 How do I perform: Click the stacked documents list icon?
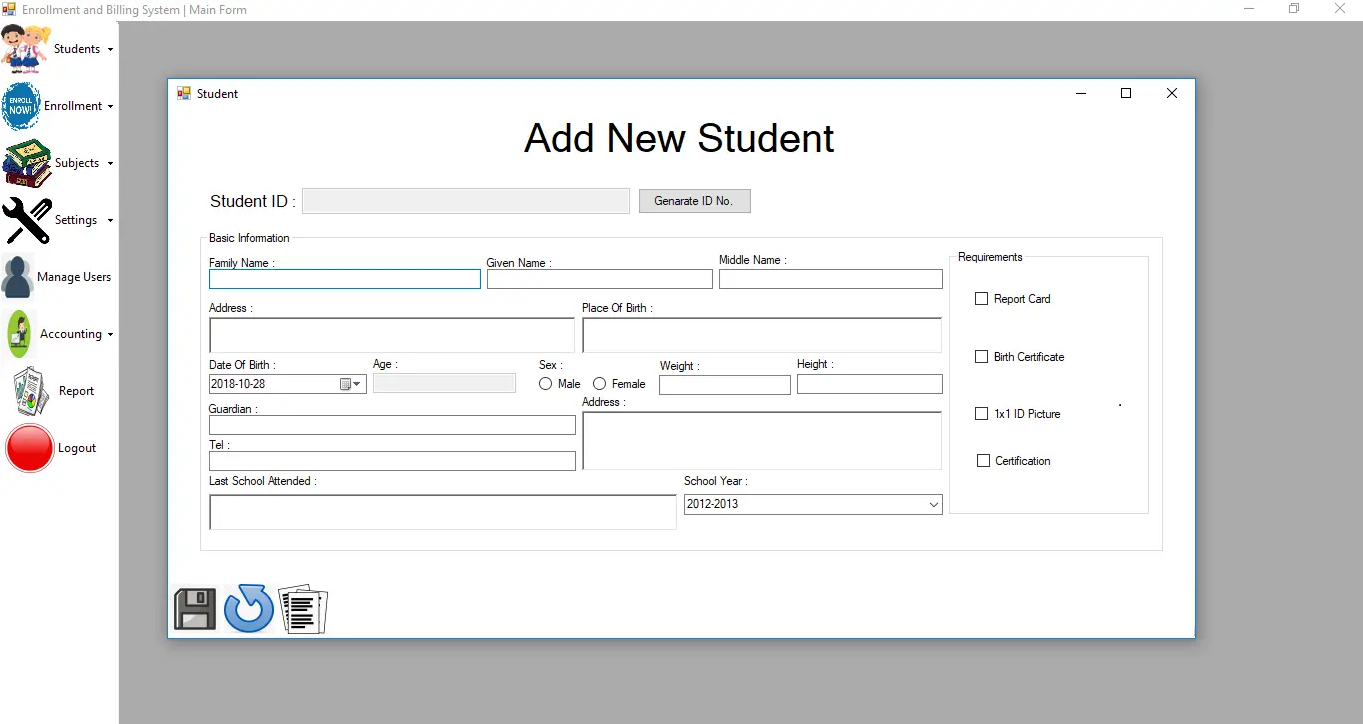303,610
